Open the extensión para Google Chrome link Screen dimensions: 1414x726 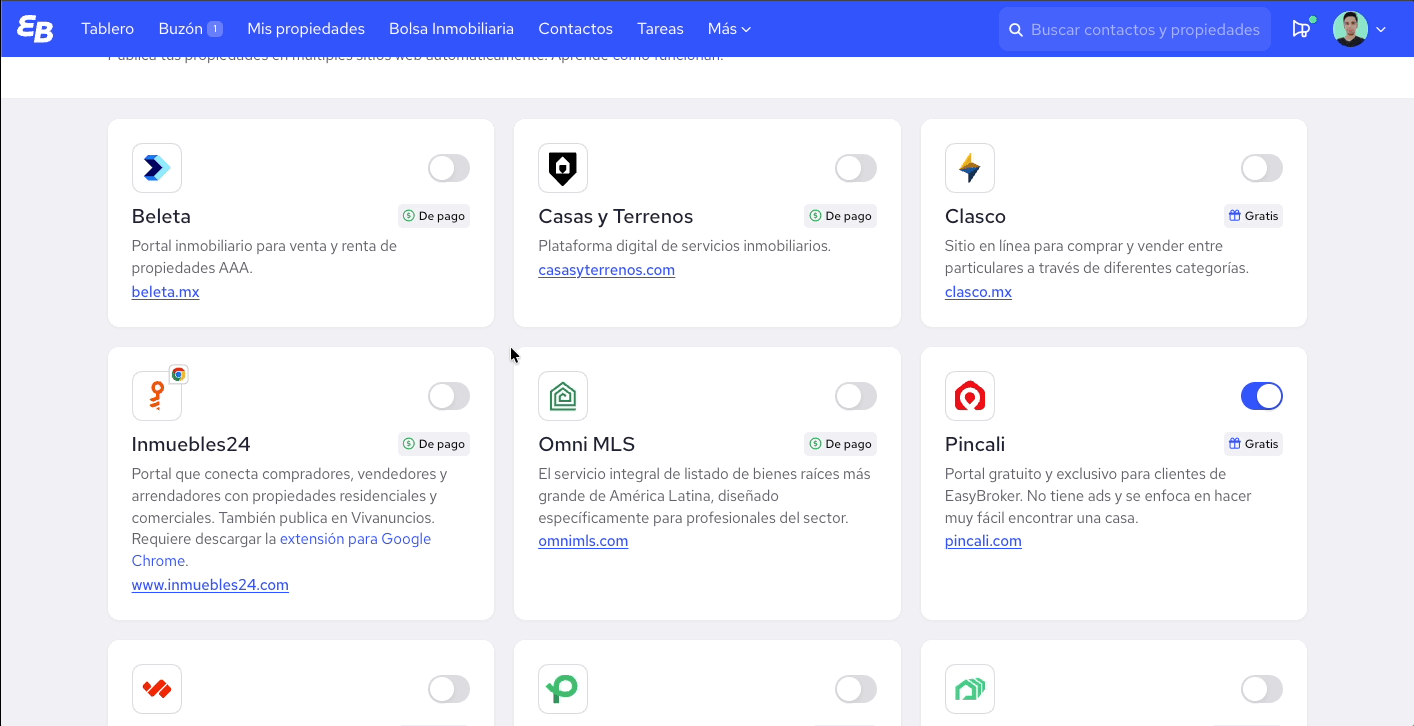click(355, 539)
